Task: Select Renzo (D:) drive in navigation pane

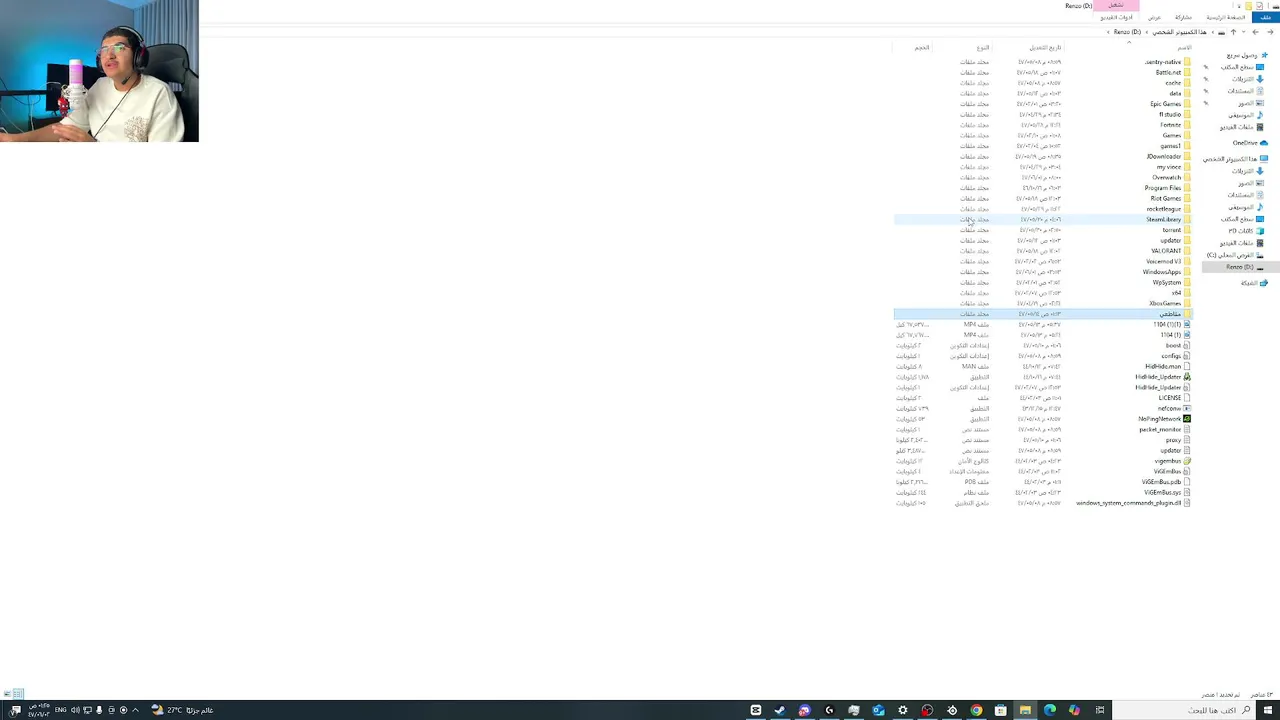Action: point(1240,267)
